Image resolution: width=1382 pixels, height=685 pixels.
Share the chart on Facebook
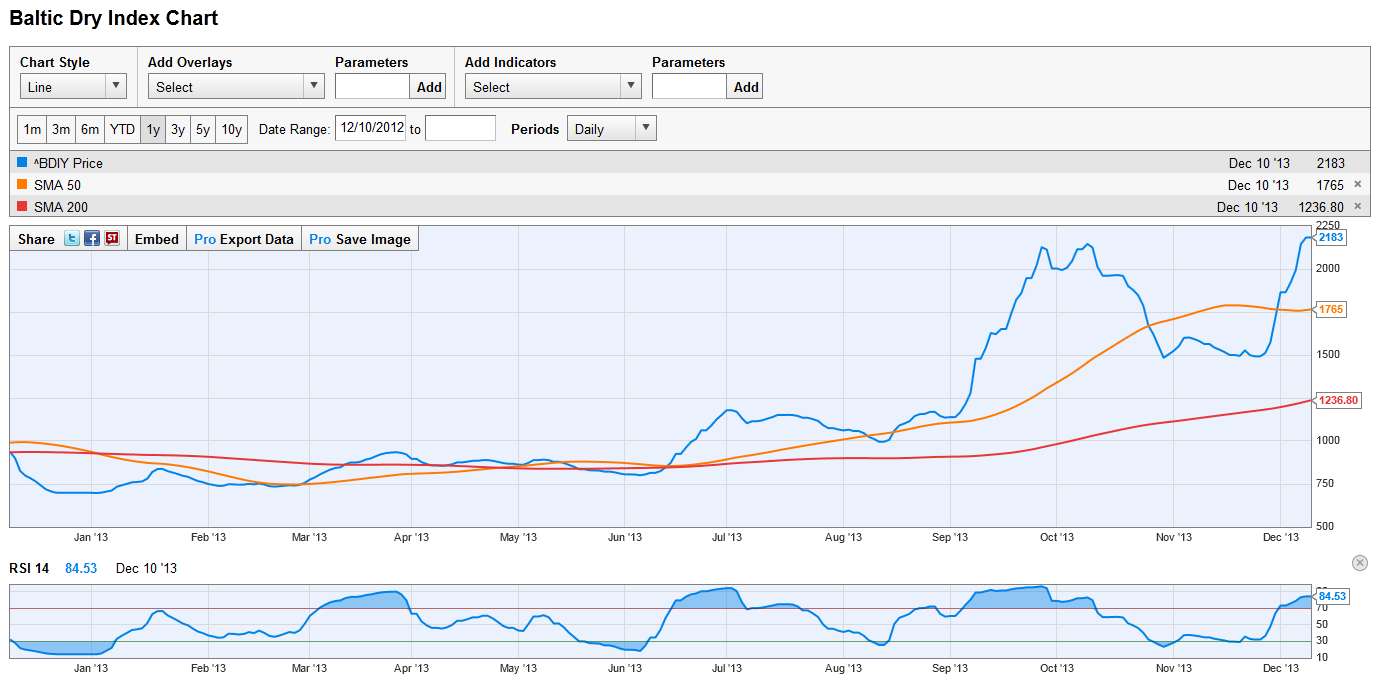click(92, 239)
